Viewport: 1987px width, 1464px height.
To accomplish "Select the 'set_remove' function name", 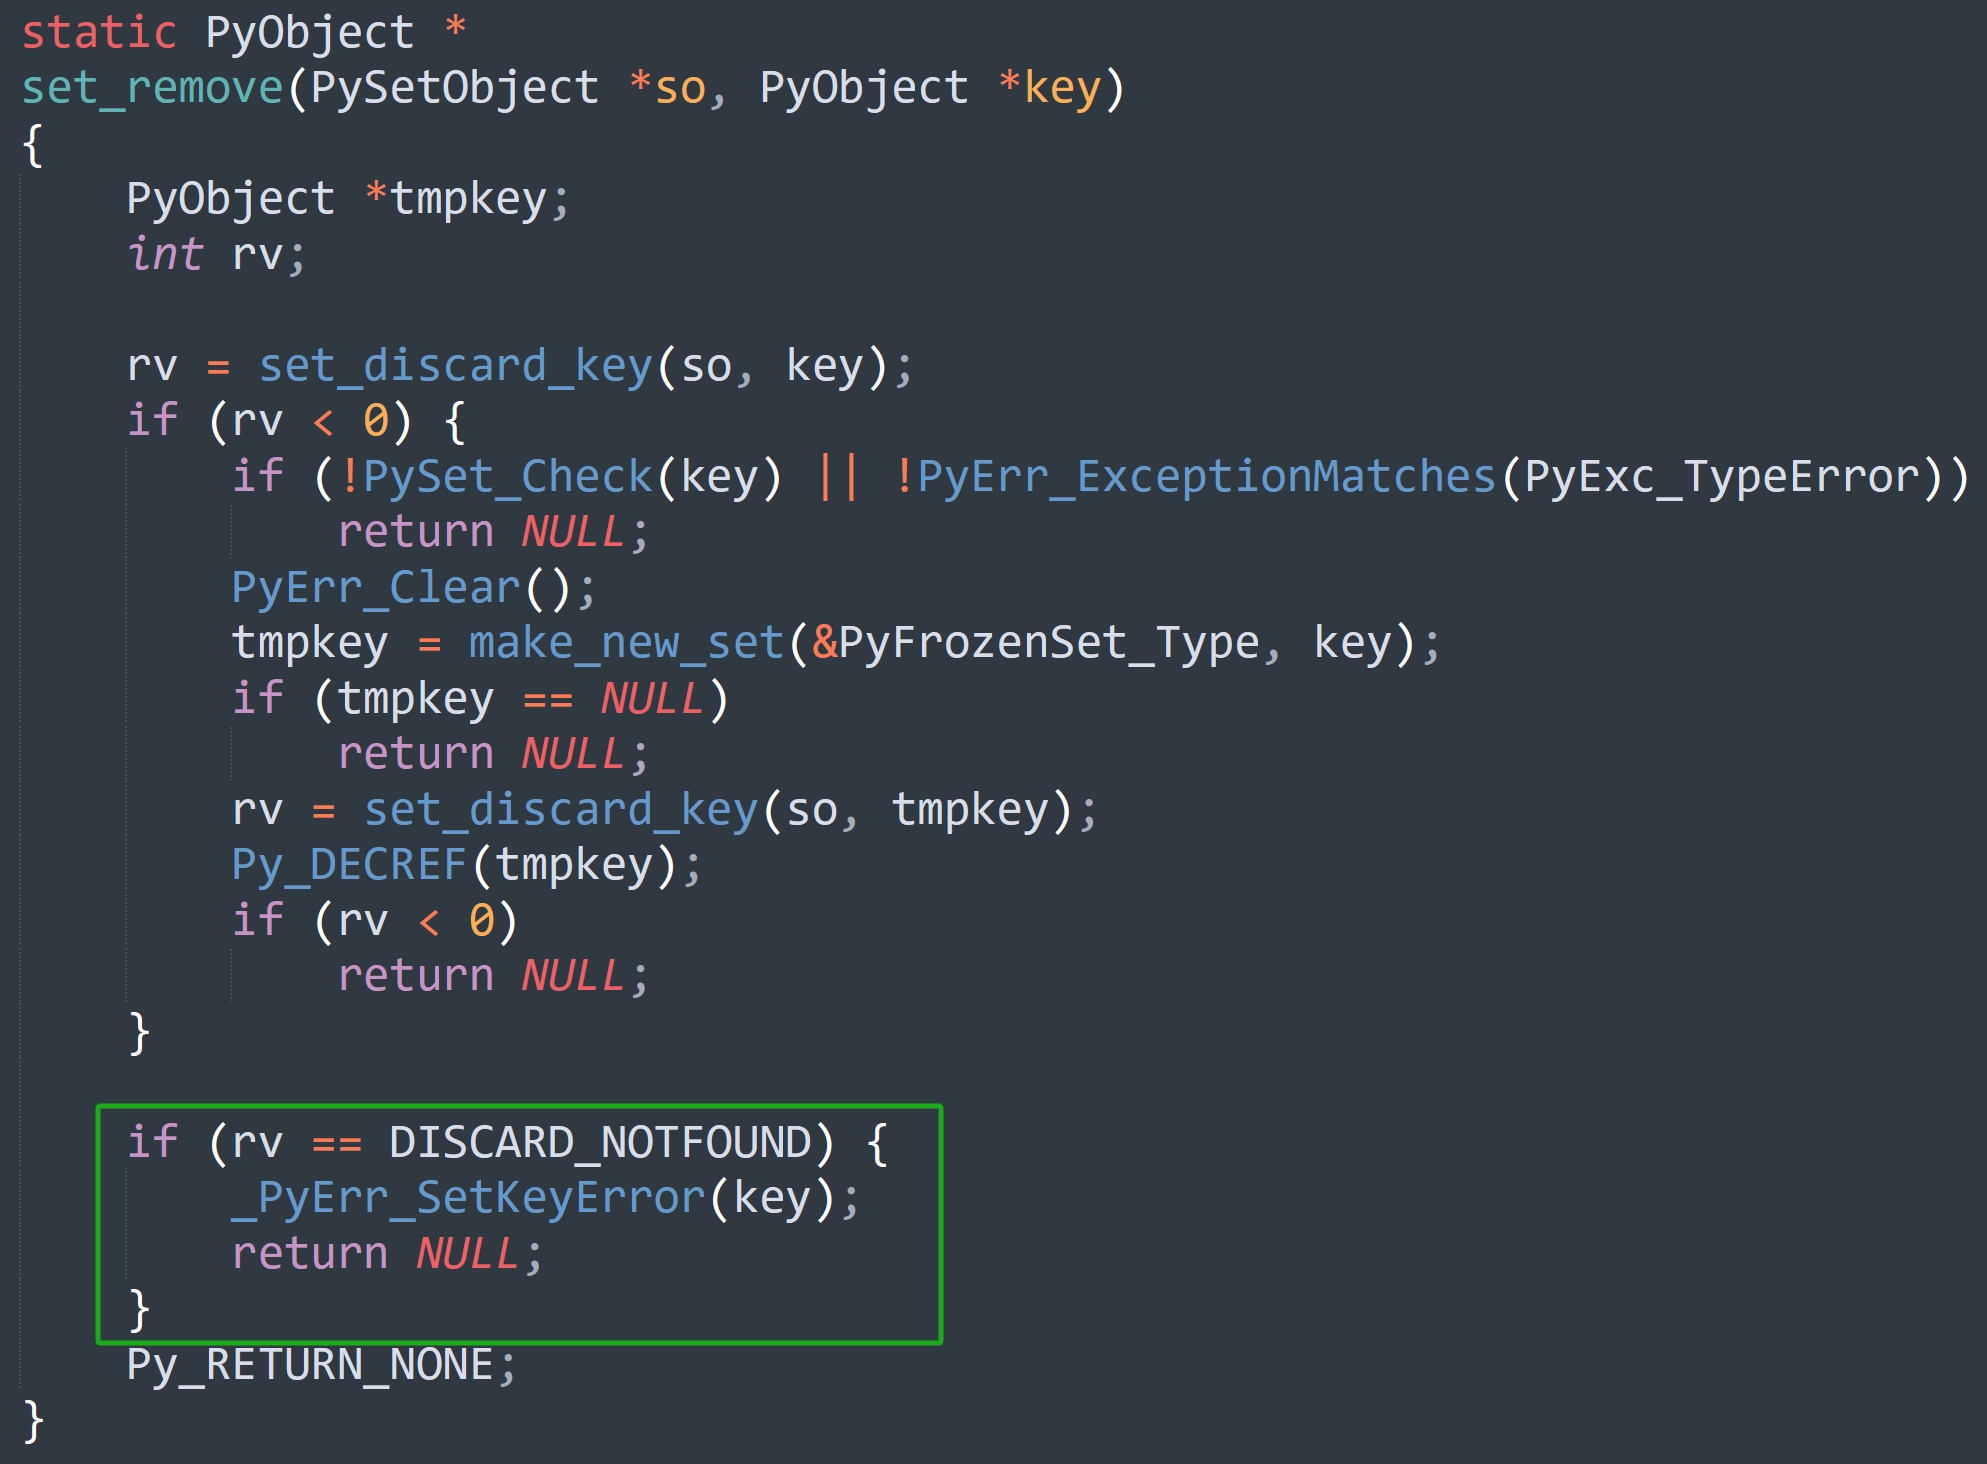I will click(153, 88).
